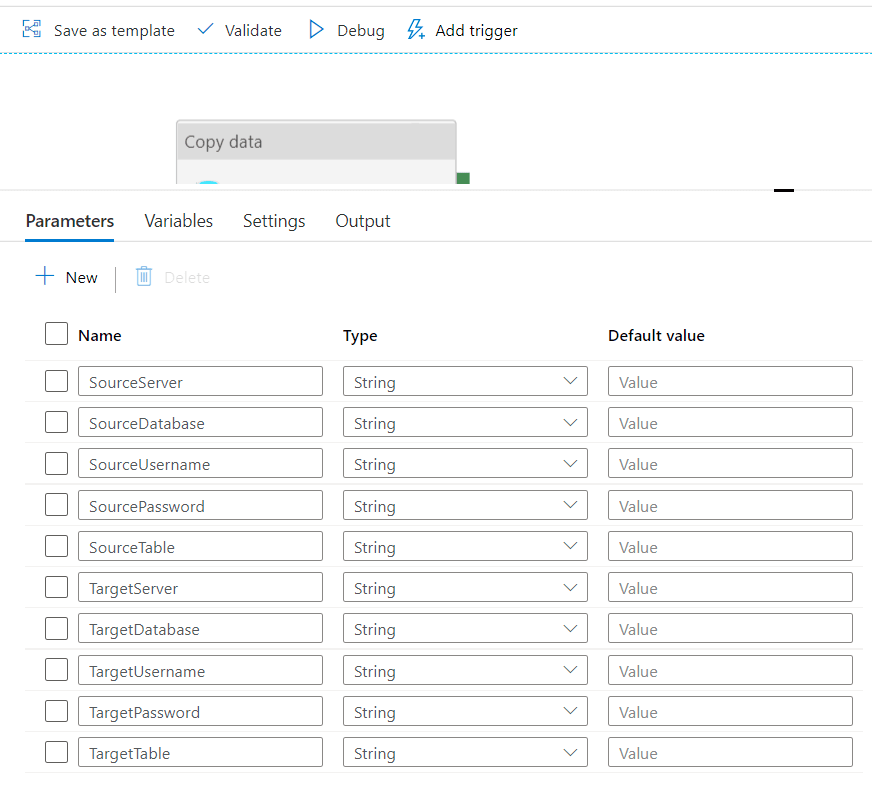The width and height of the screenshot is (872, 790).
Task: Click New to create a parameter
Action: coord(68,277)
